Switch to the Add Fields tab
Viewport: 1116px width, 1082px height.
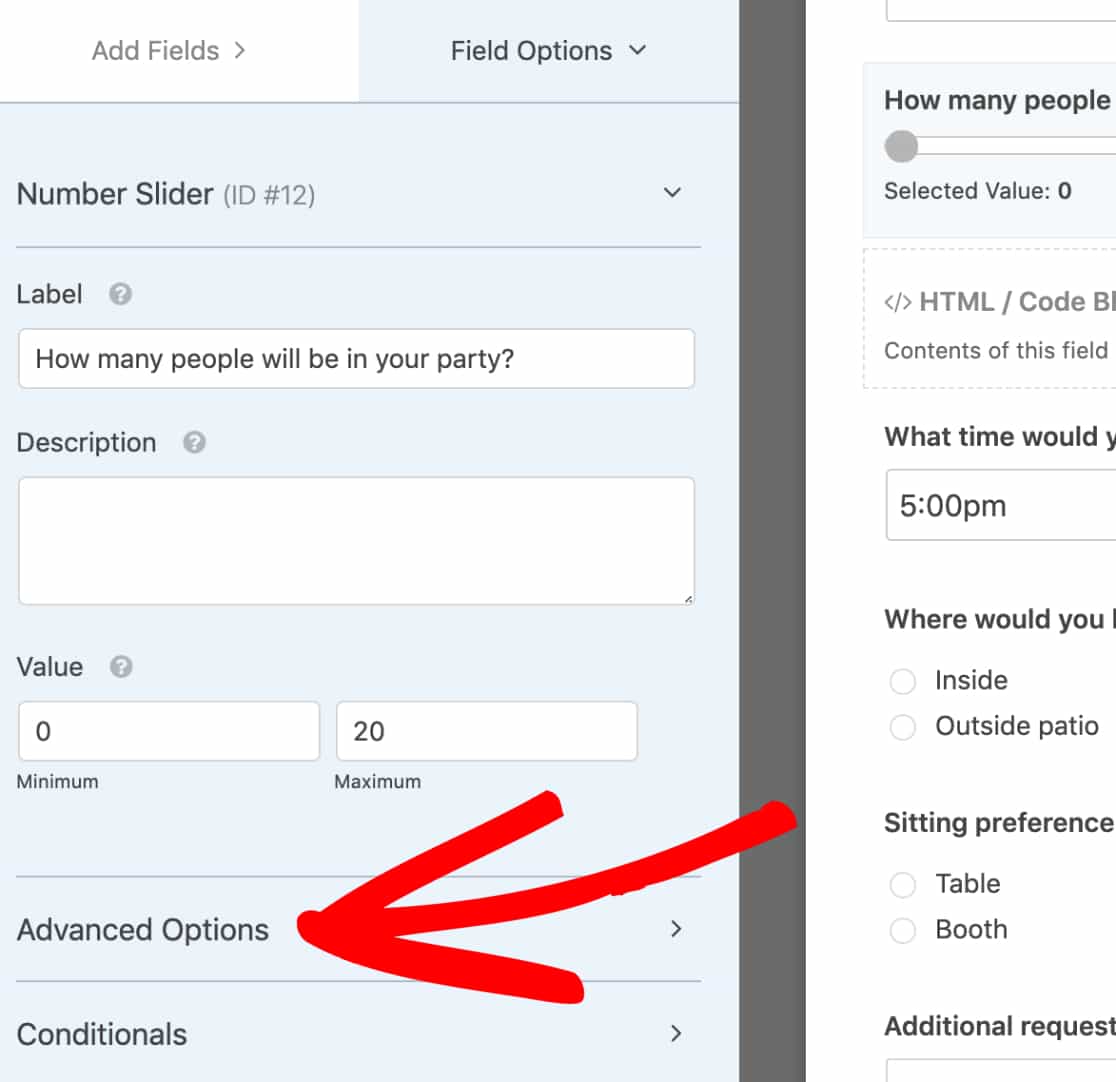point(167,50)
